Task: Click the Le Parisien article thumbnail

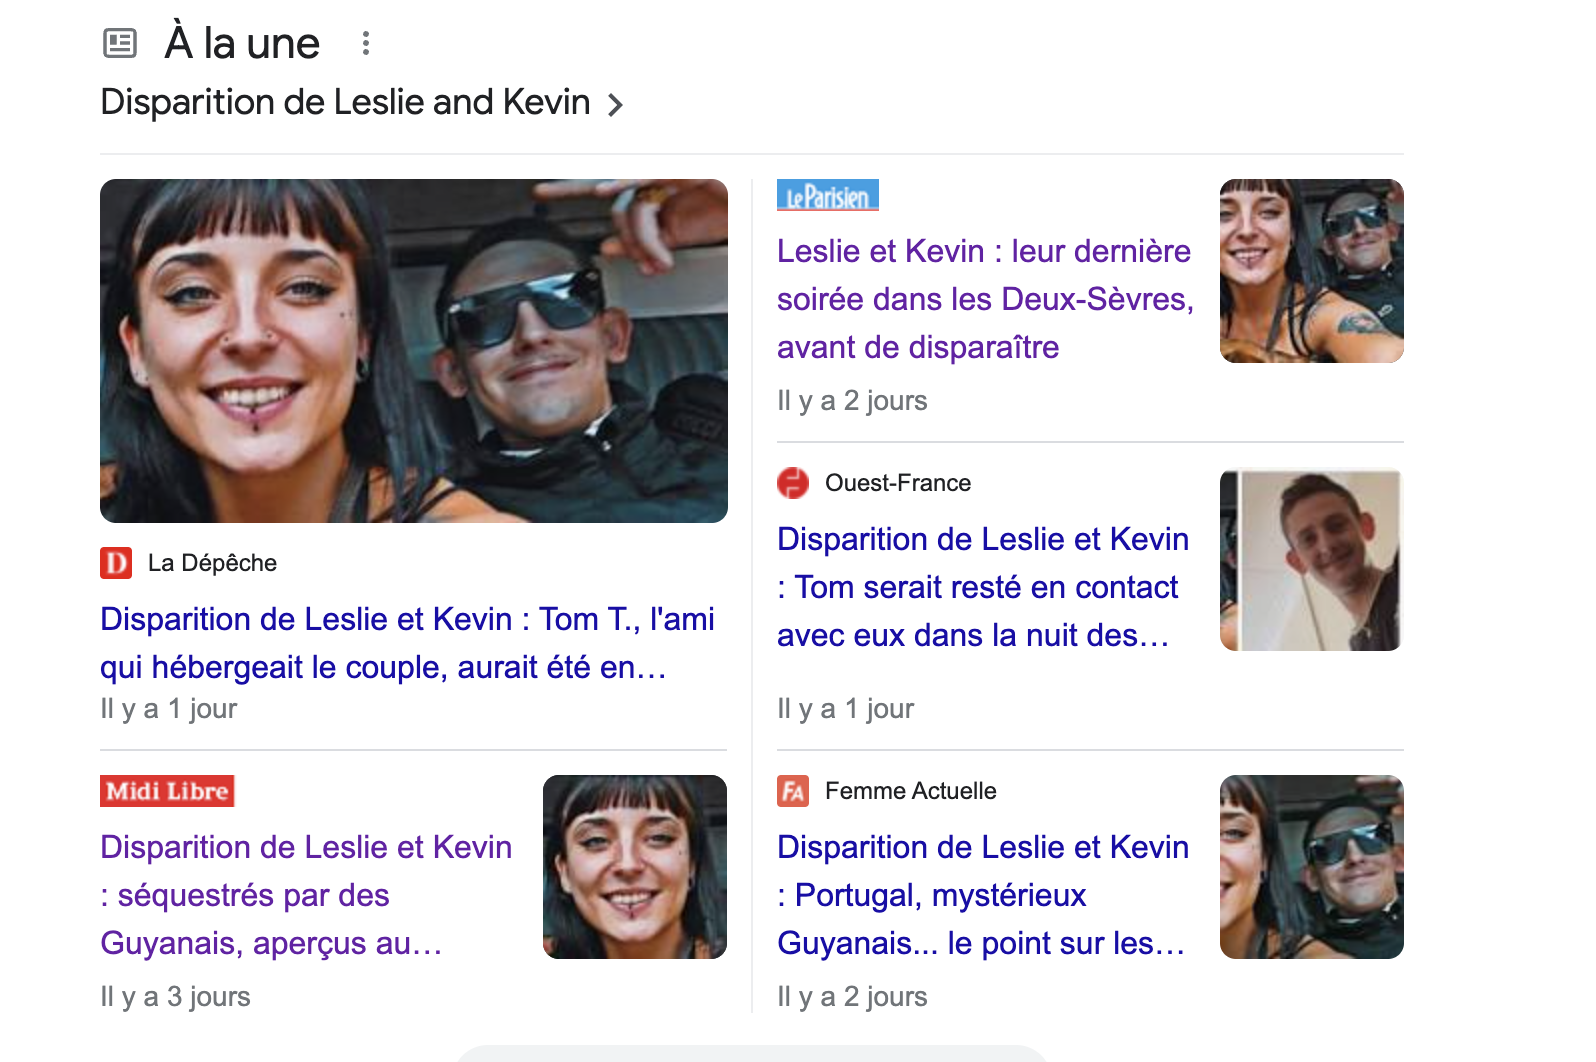Action: click(x=1312, y=271)
